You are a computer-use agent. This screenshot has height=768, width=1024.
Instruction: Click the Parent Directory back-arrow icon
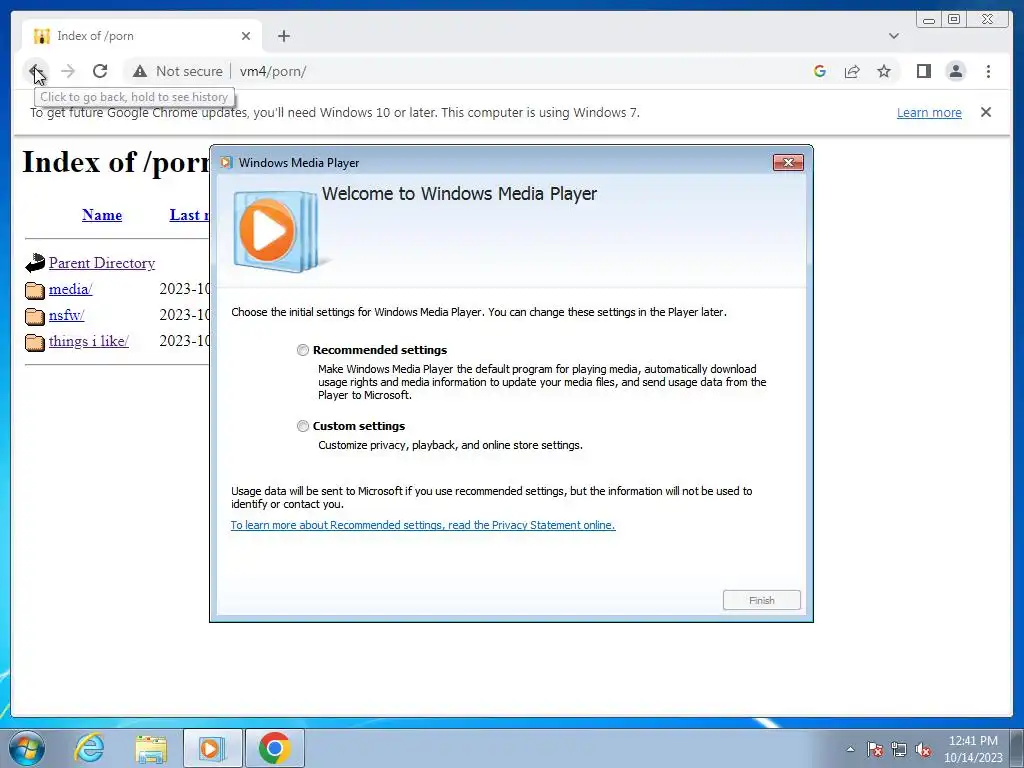tap(35, 263)
